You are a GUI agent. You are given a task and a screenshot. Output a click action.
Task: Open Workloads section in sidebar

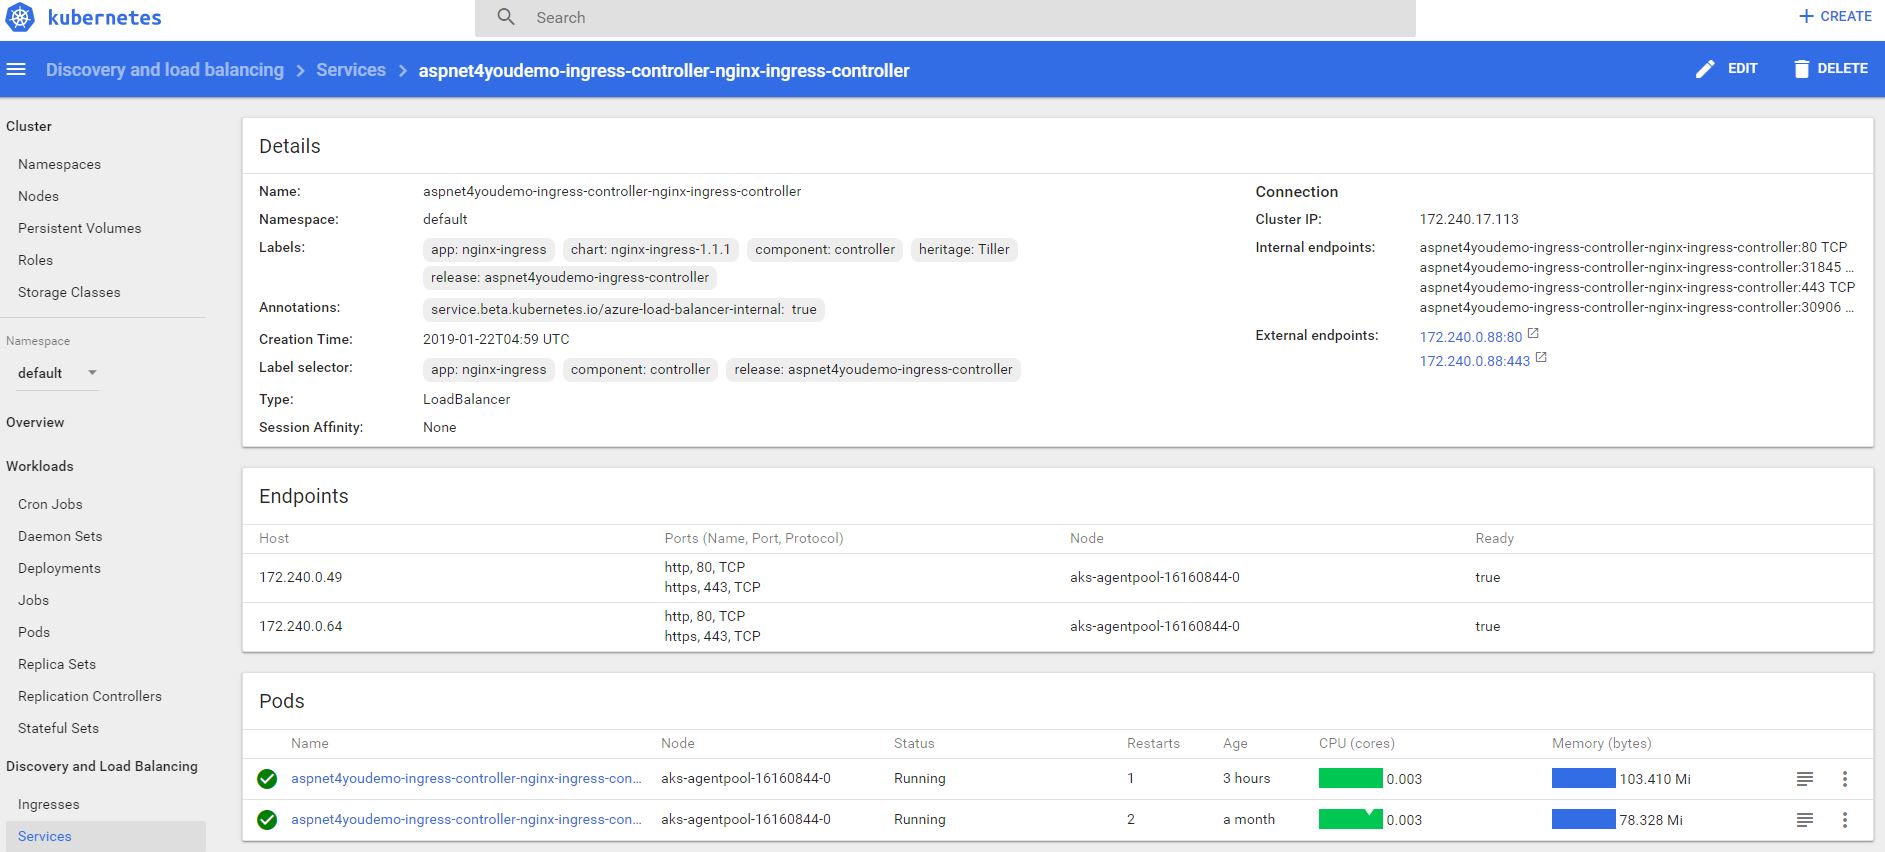[x=40, y=466]
